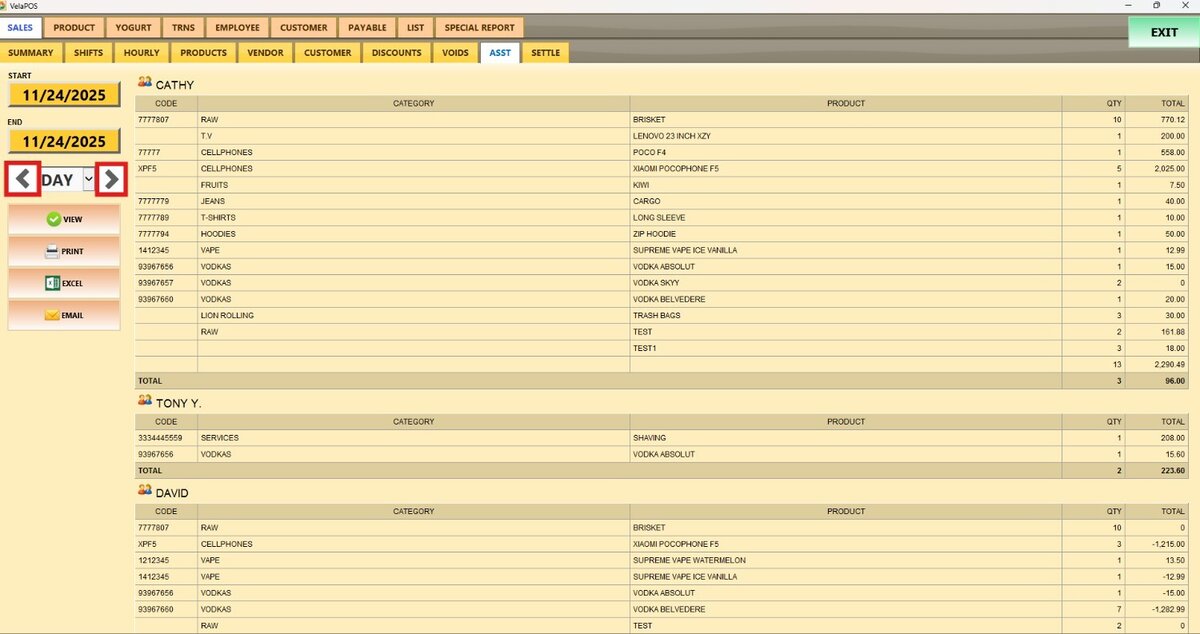
Task: Open the DAY period dropdown
Action: click(89, 180)
